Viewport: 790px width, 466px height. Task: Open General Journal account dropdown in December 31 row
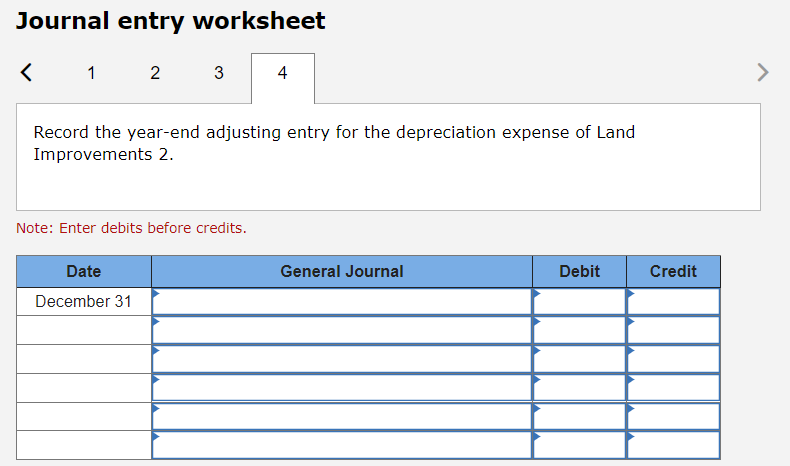342,301
